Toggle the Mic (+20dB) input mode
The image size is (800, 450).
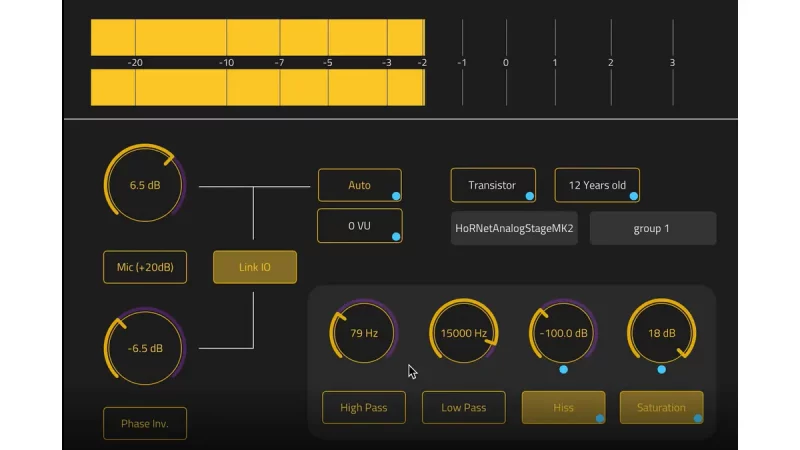(x=145, y=267)
